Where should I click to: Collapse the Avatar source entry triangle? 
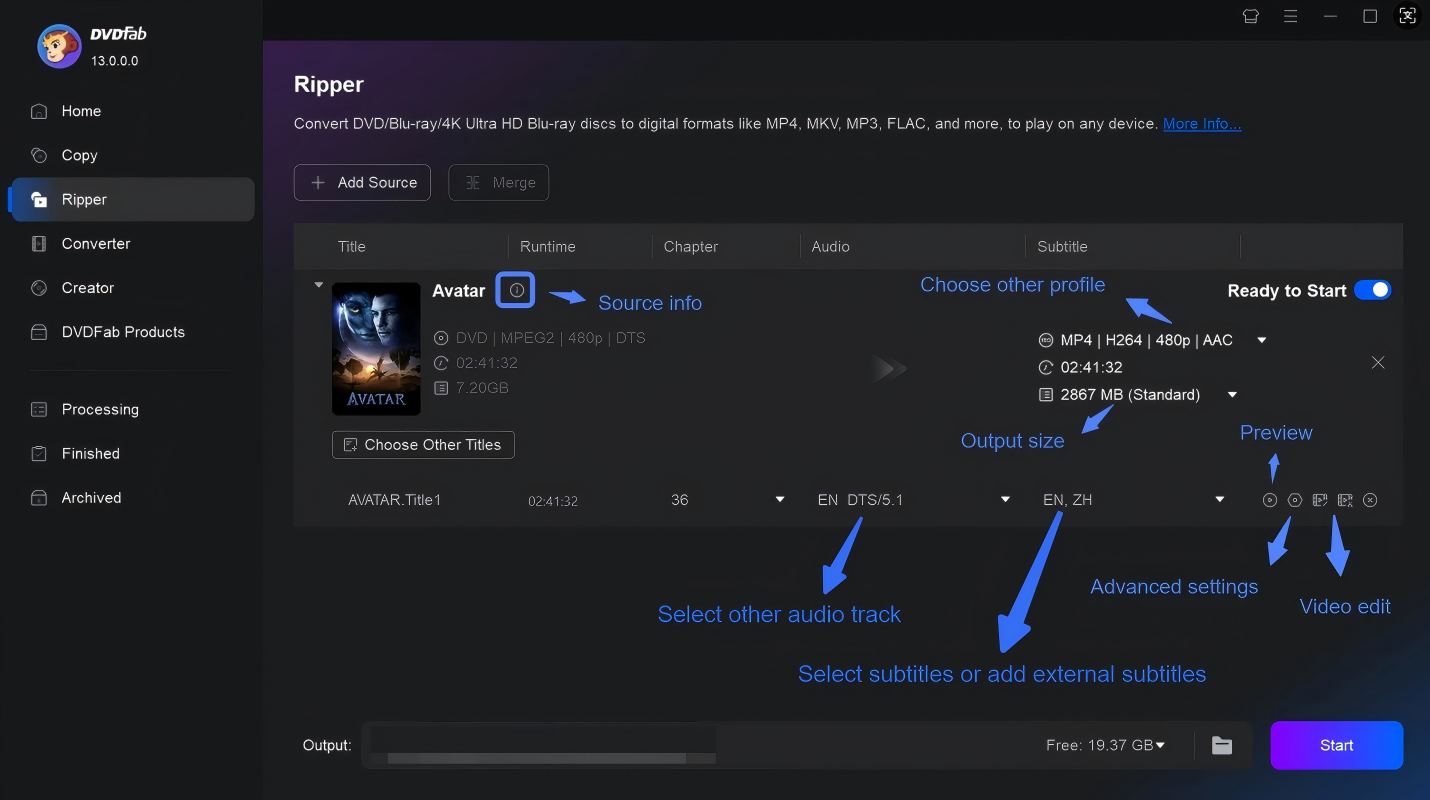pos(319,285)
